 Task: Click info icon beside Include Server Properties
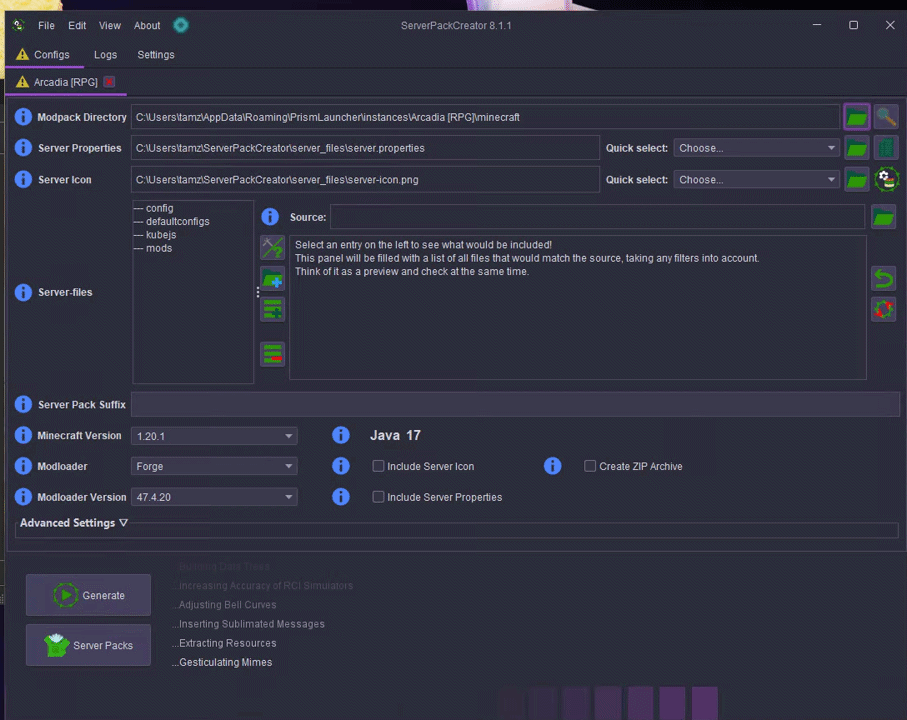point(341,496)
